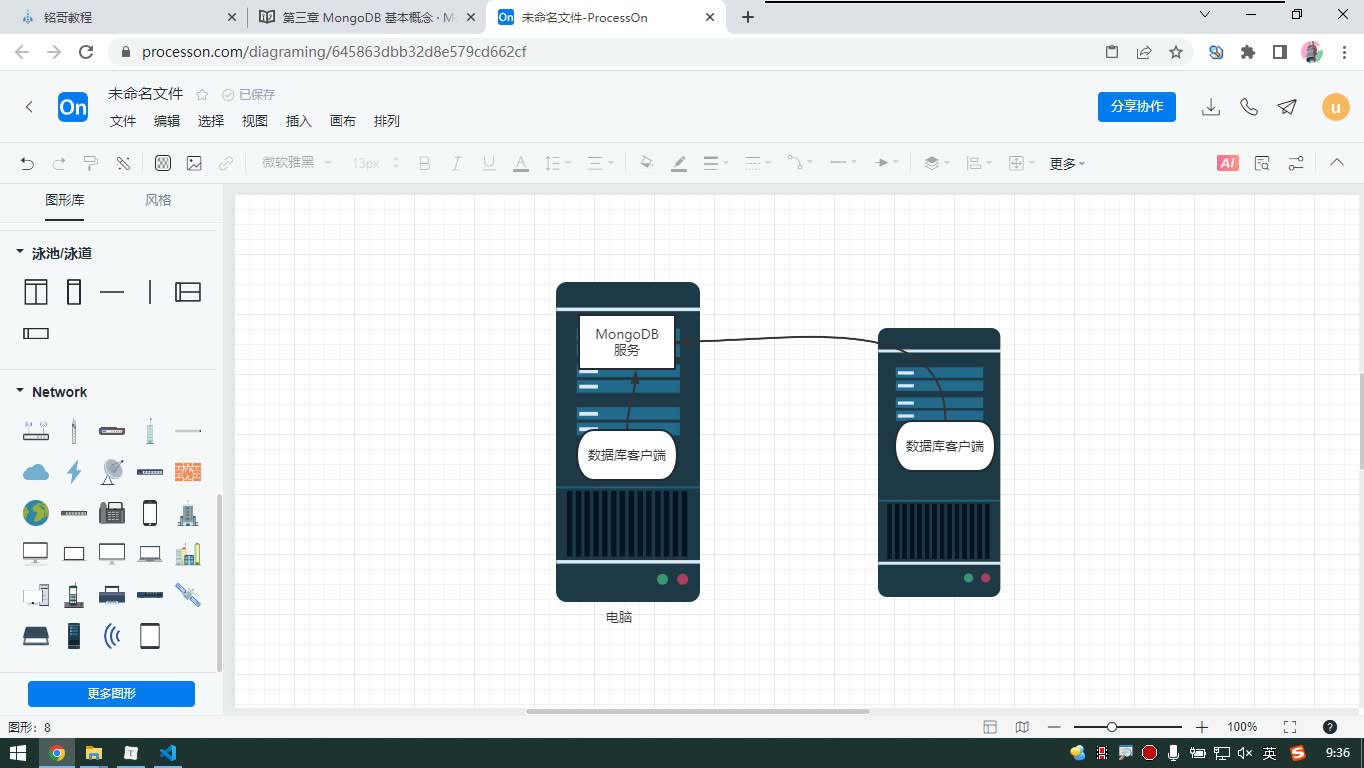
Task: Open the connector line type dropdown
Action: (799, 163)
